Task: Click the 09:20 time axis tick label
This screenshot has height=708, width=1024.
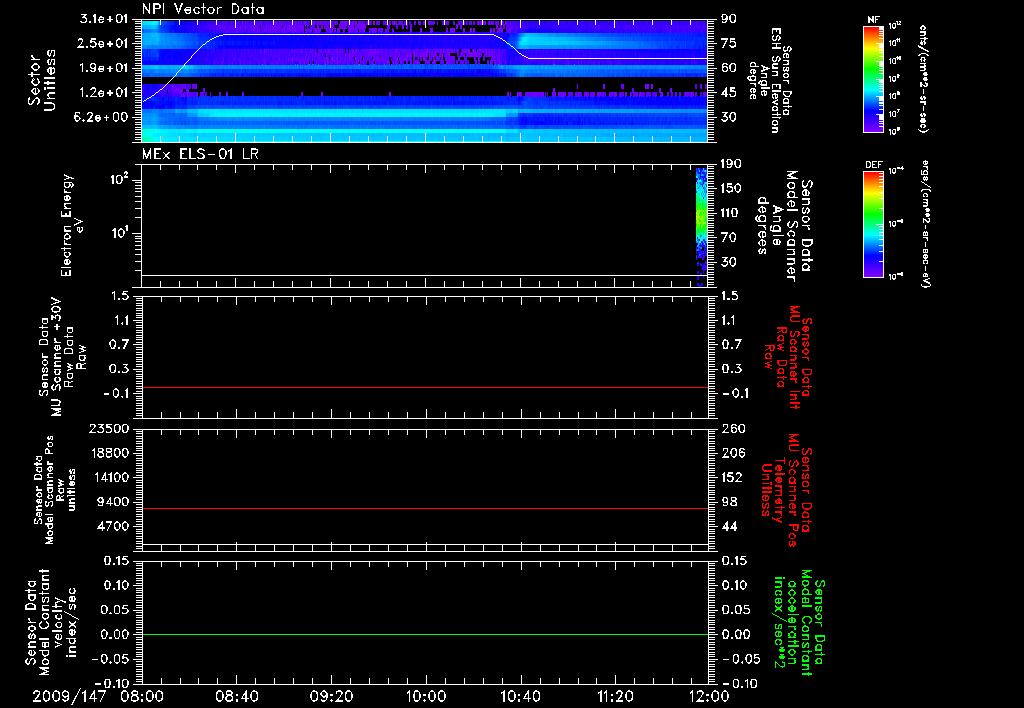Action: click(332, 695)
